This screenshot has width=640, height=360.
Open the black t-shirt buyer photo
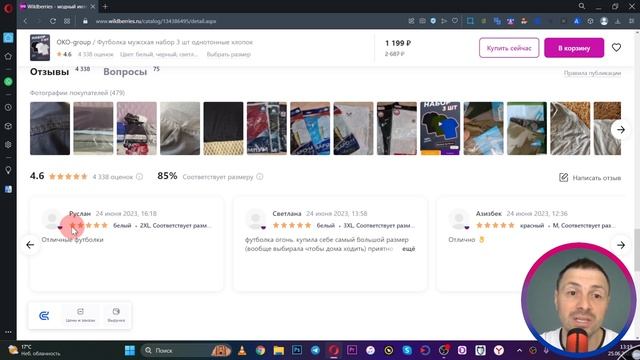(x=223, y=128)
